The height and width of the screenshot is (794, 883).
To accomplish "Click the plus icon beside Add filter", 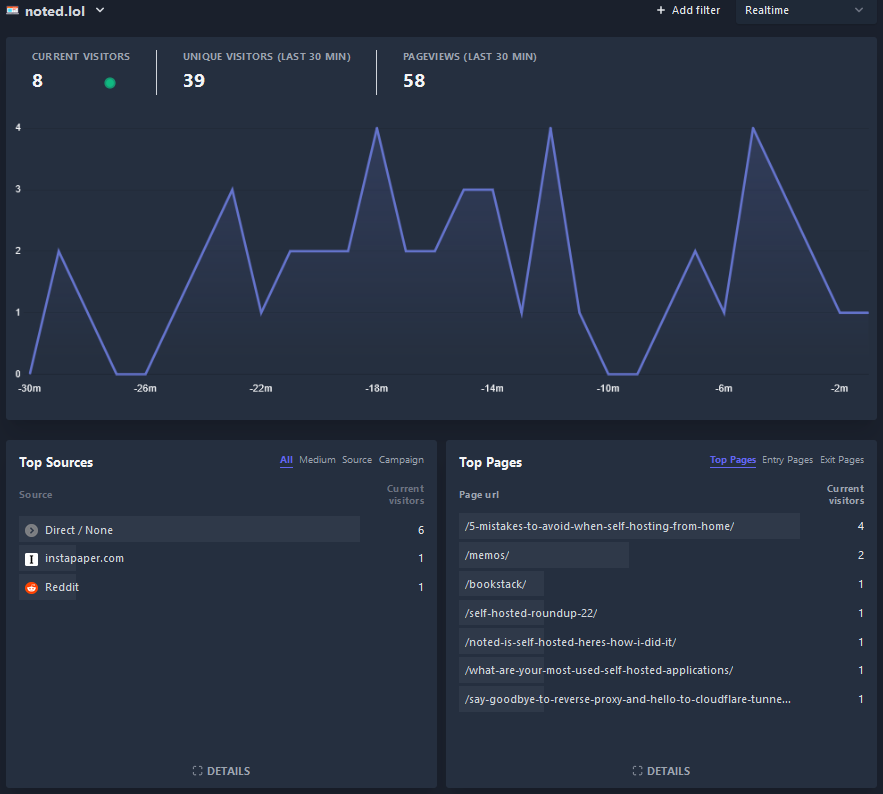I will point(660,10).
